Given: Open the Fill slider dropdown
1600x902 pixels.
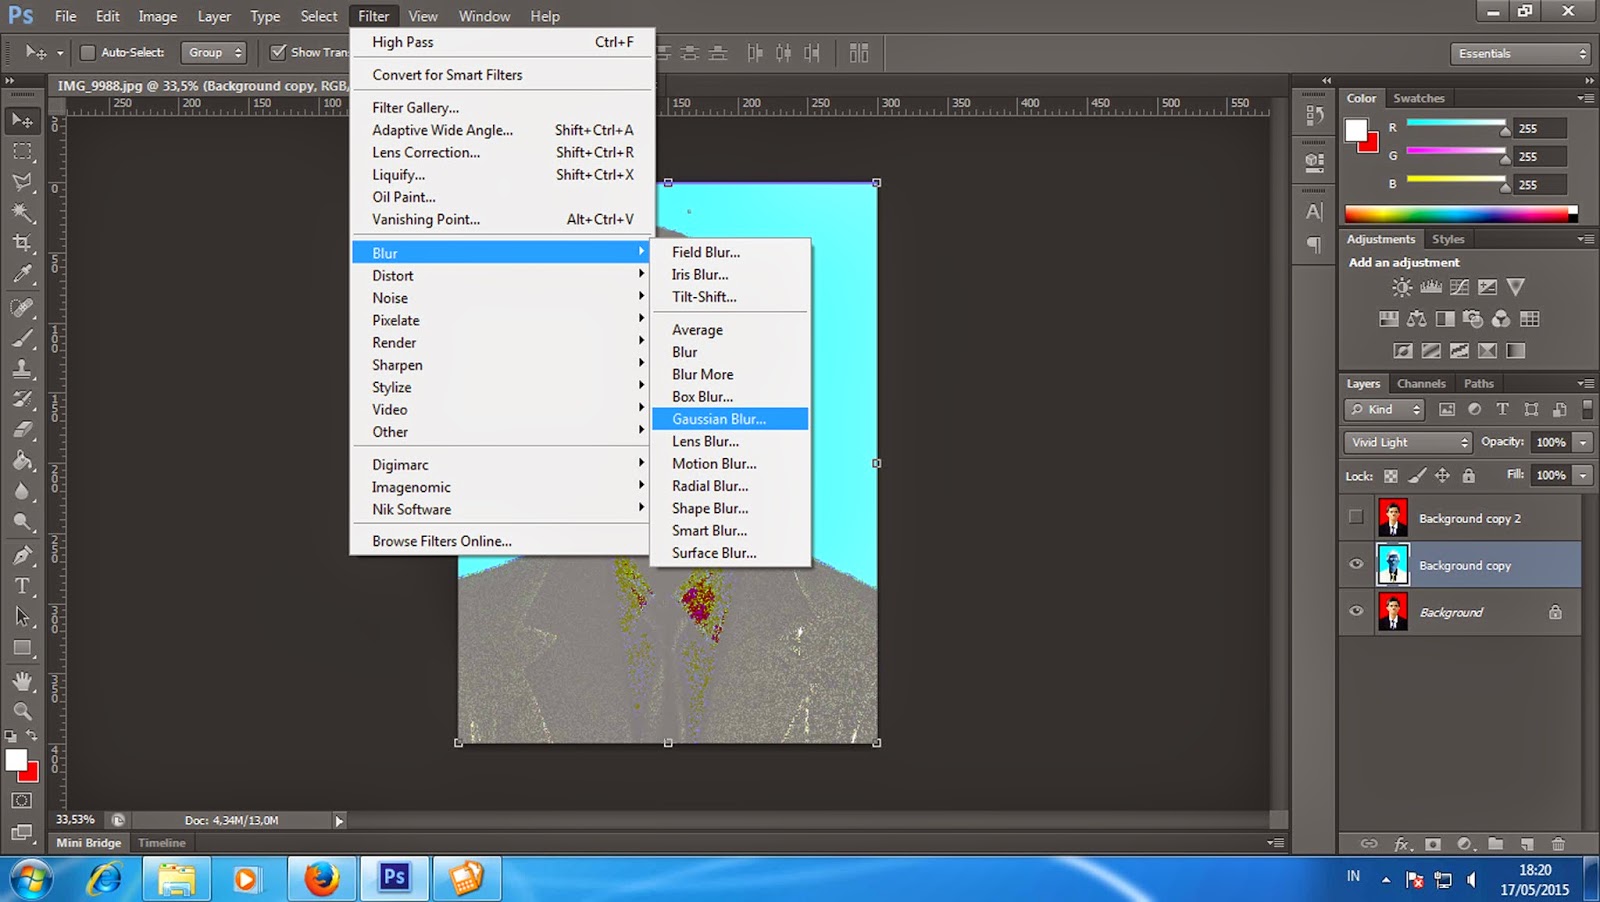Looking at the screenshot, I should (1583, 475).
